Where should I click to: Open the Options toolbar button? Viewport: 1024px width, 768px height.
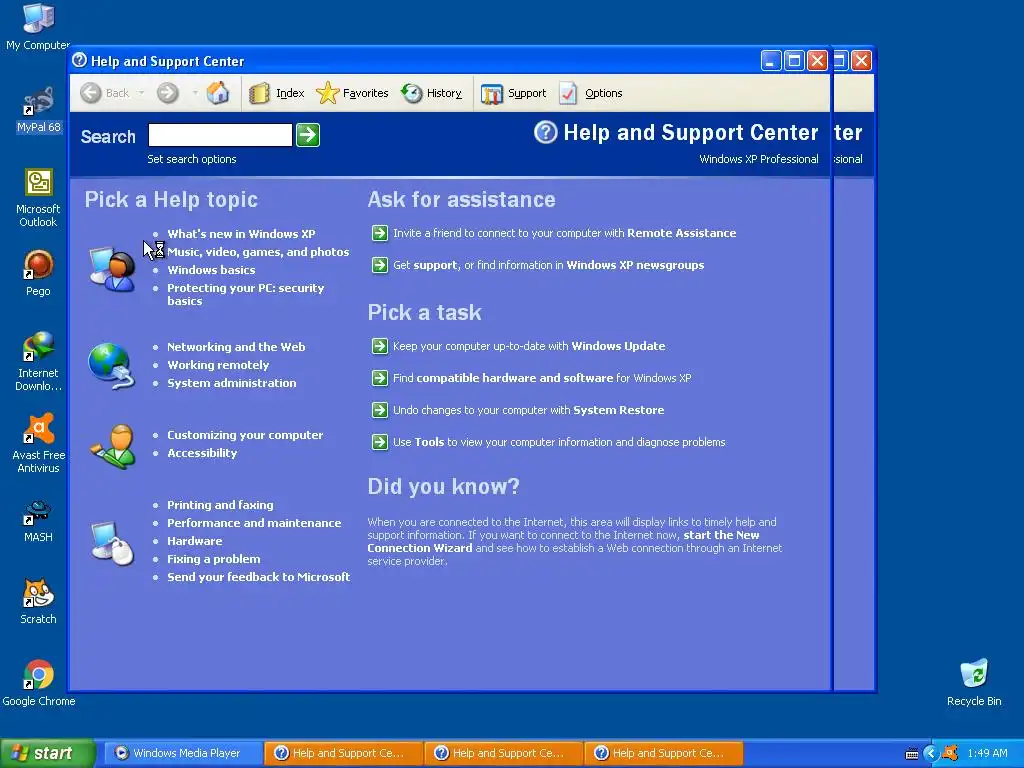coord(591,93)
